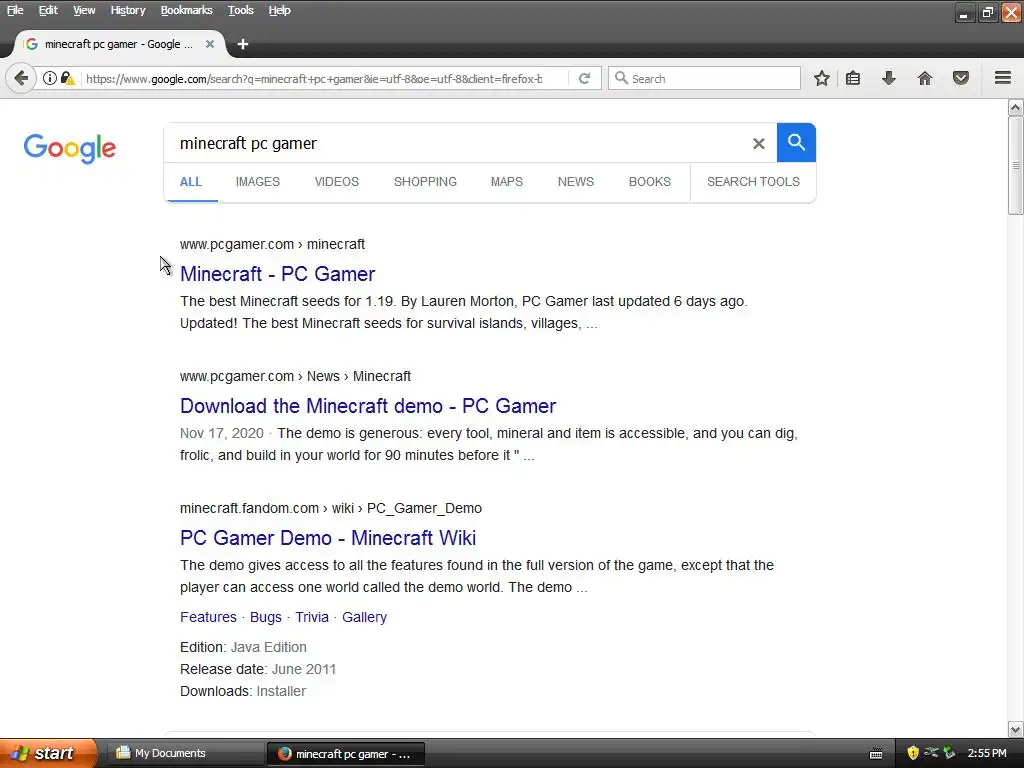The image size is (1024, 768).
Task: Reload the page with the refresh icon
Action: (584, 78)
